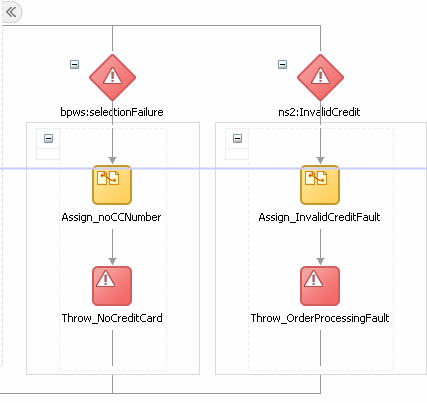Click the Assign_InvalidCreditFault label

[319, 217]
